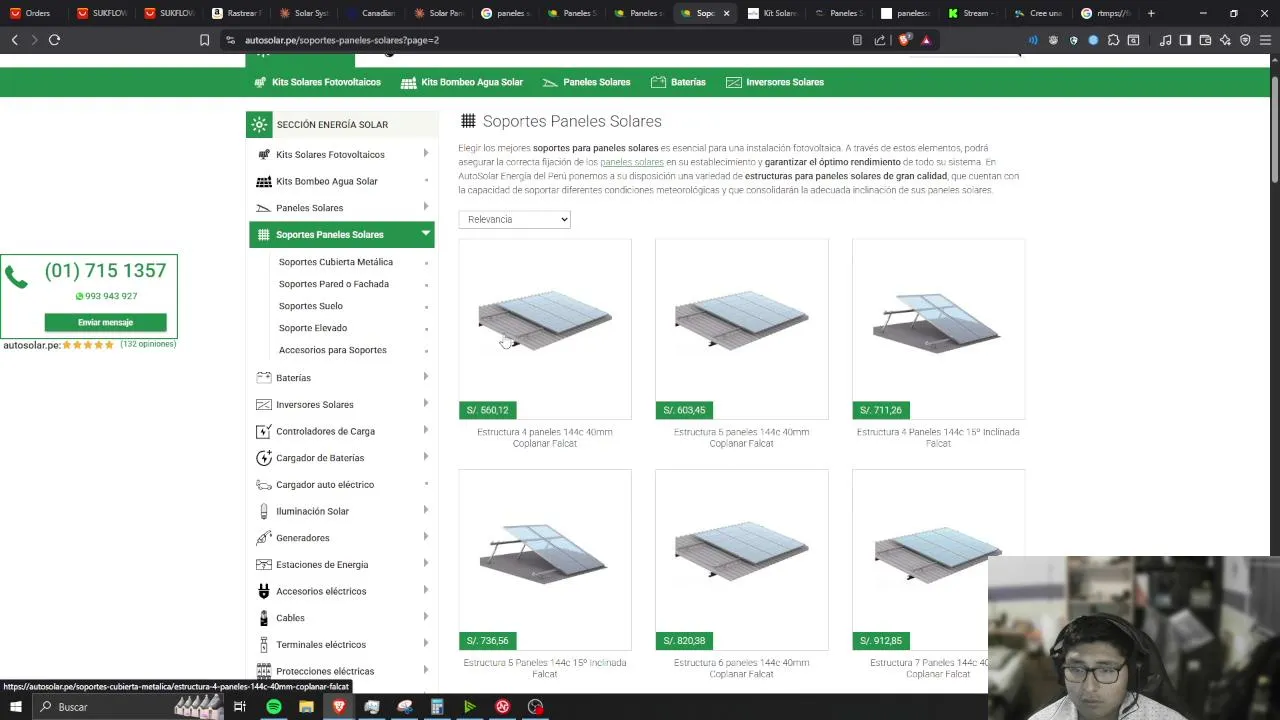1280x720 pixels.
Task: Open Soportes Cubierta Metálica subcategory
Action: 336,262
